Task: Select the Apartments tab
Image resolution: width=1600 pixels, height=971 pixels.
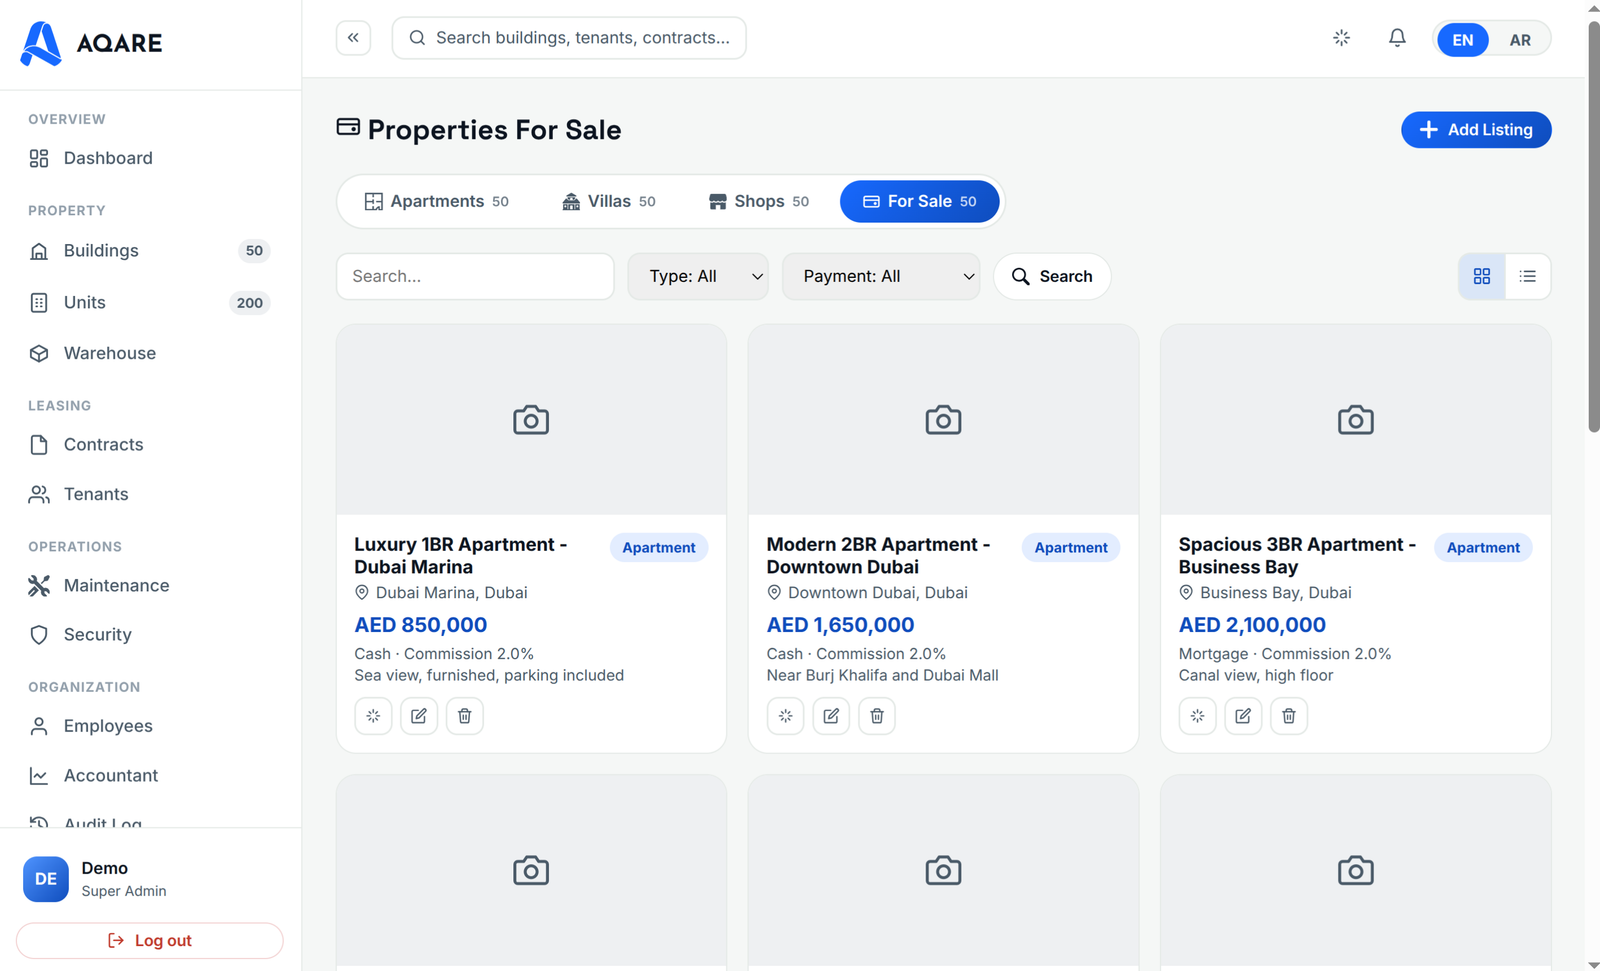Action: point(436,201)
